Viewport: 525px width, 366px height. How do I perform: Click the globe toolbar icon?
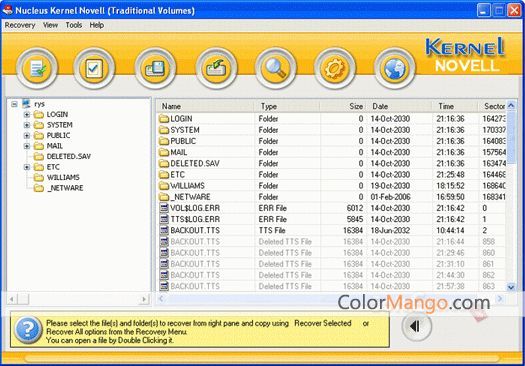(x=395, y=68)
